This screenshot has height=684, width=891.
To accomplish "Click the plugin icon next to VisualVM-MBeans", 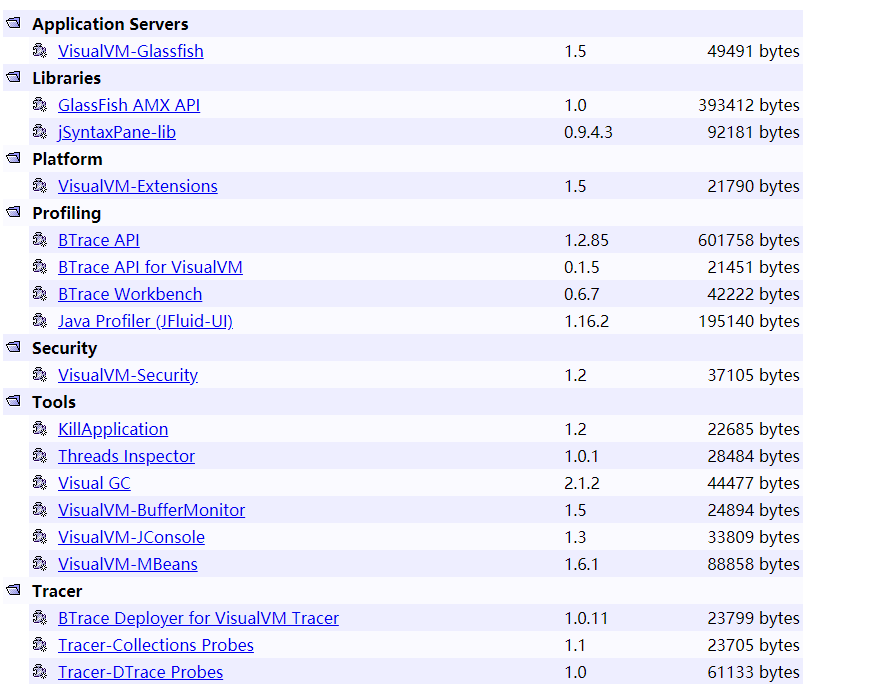I will pyautogui.click(x=40, y=564).
